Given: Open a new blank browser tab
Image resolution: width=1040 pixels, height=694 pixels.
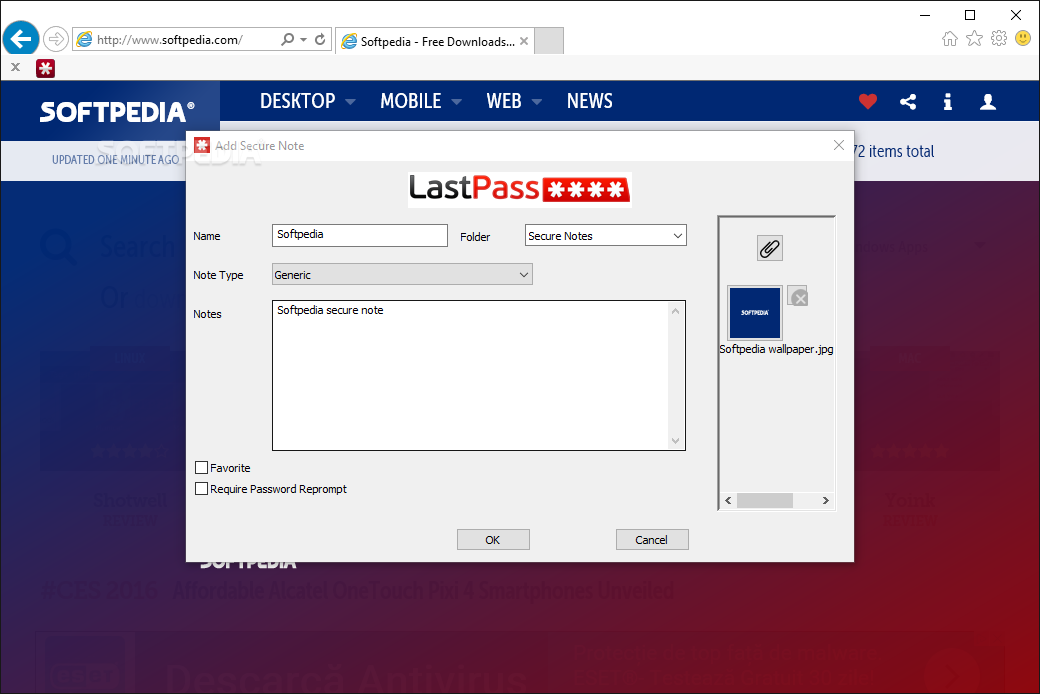Looking at the screenshot, I should point(549,41).
